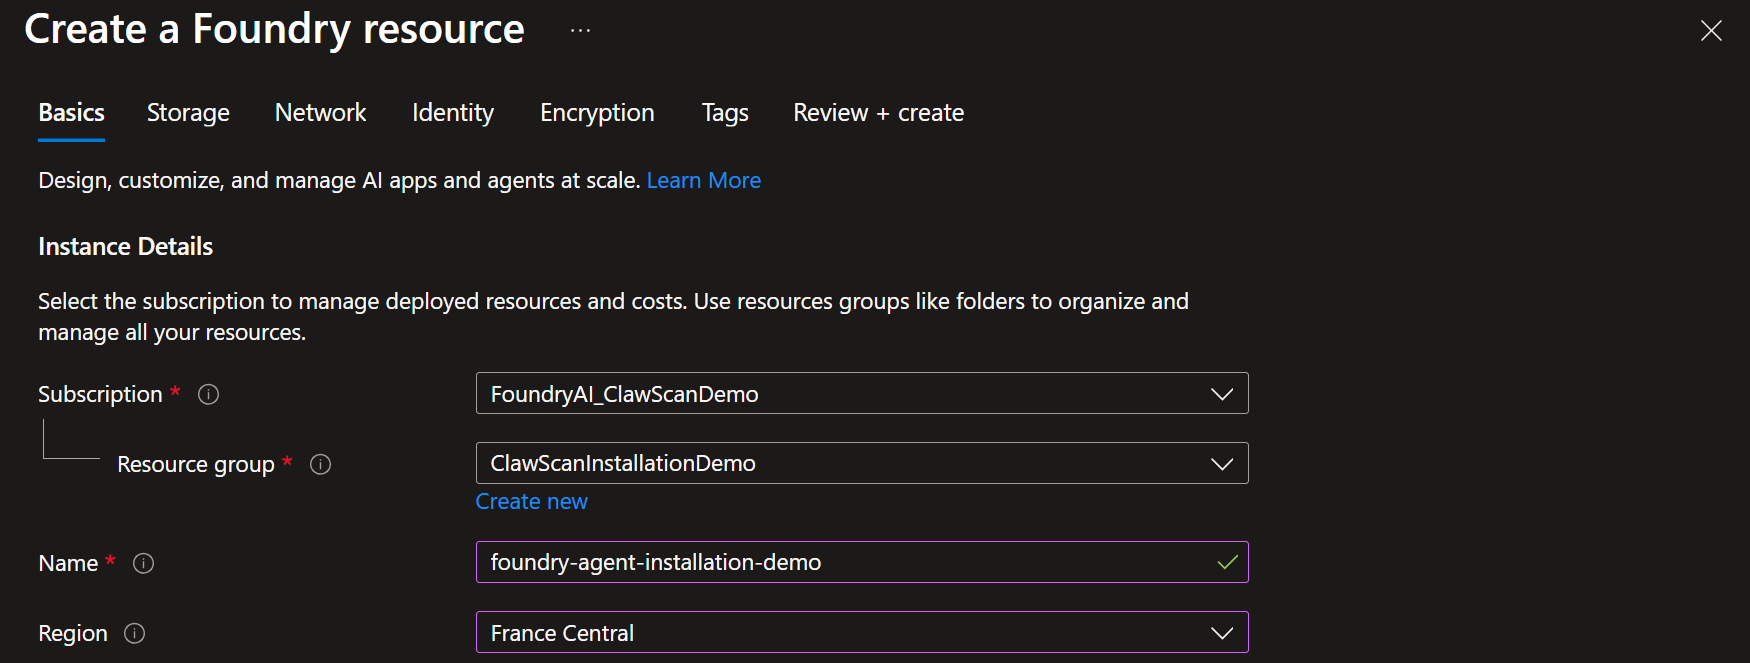
Task: Open the Resource group dropdown
Action: pyautogui.click(x=862, y=463)
